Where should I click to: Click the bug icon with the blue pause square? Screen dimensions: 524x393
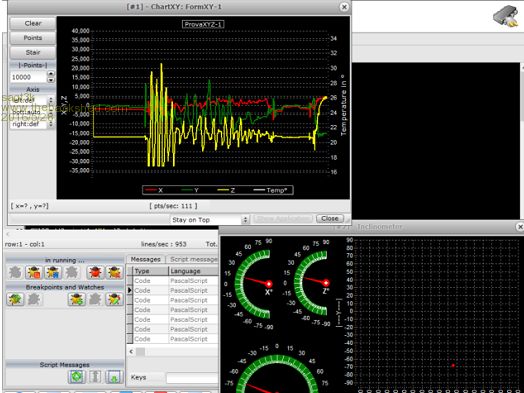53,273
